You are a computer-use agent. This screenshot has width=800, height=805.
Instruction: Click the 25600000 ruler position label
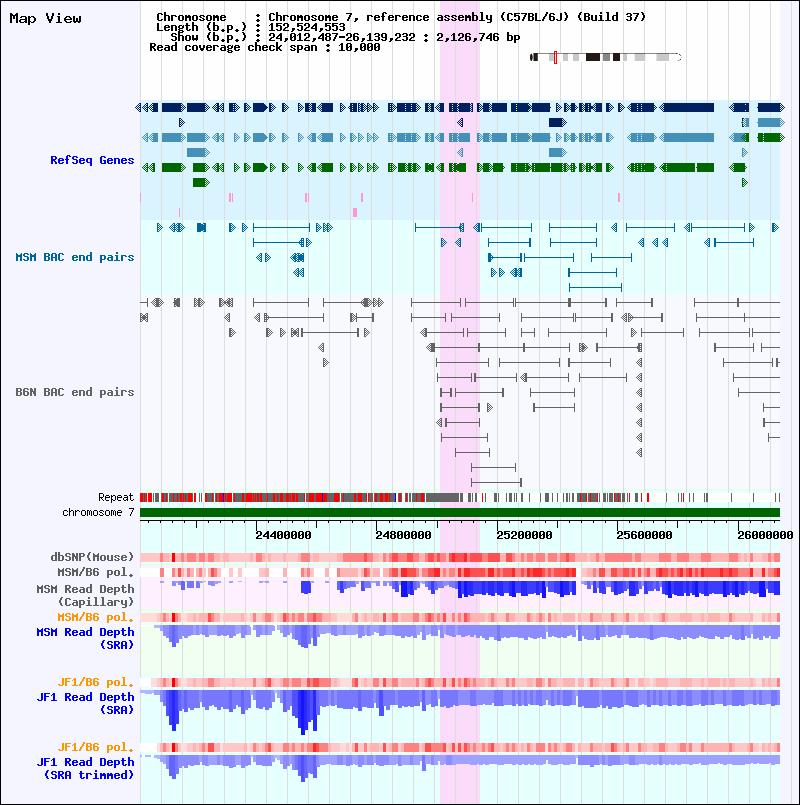644,535
